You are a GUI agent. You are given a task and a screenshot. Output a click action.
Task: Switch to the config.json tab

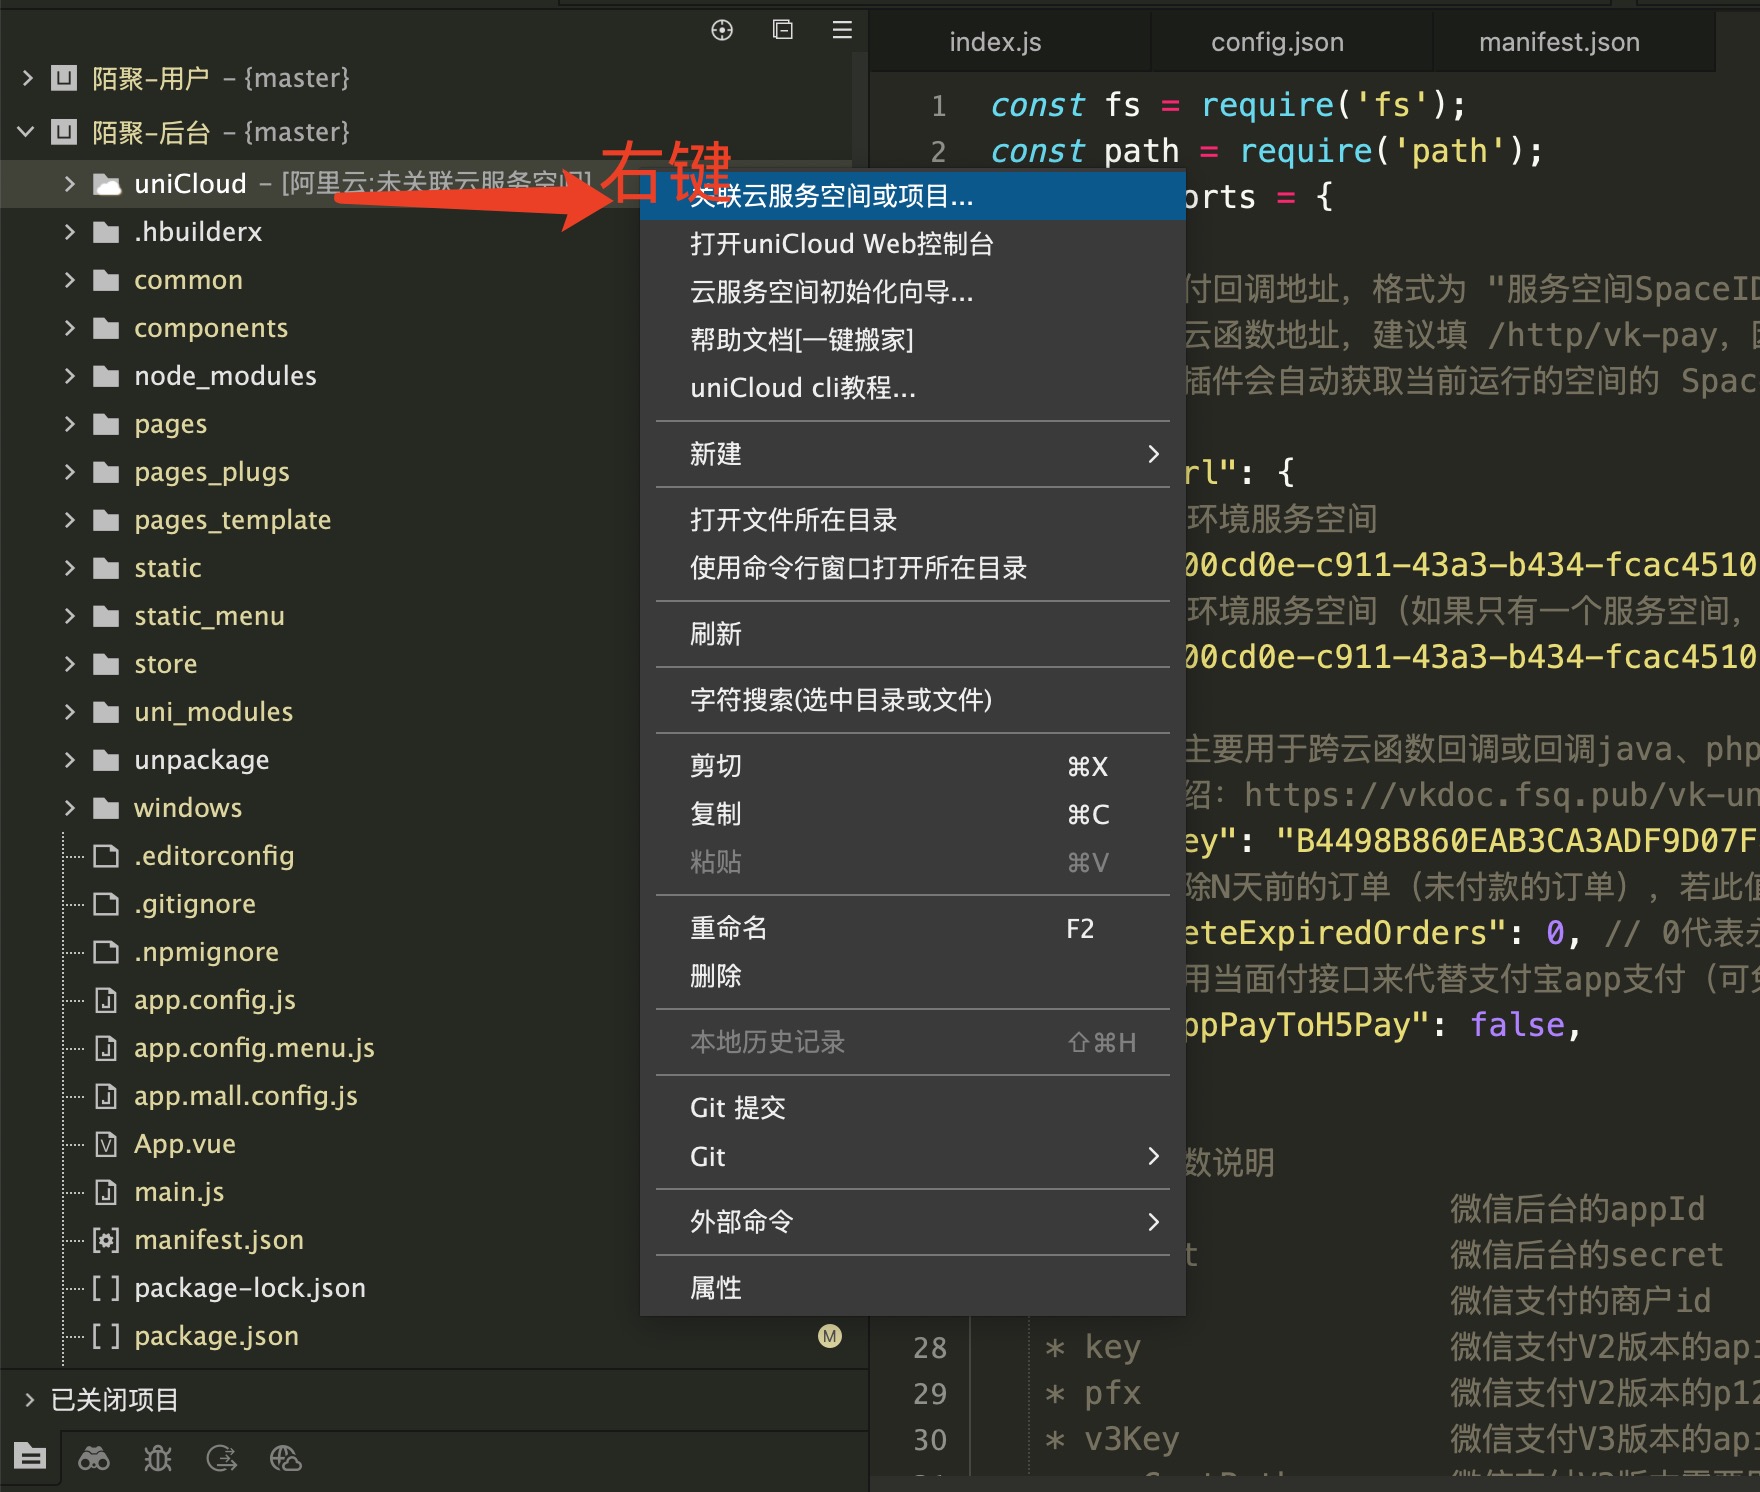click(x=1277, y=42)
